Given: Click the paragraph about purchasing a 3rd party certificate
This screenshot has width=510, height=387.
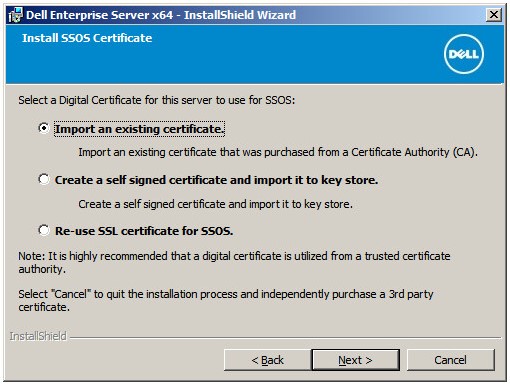Looking at the screenshot, I should (x=226, y=300).
